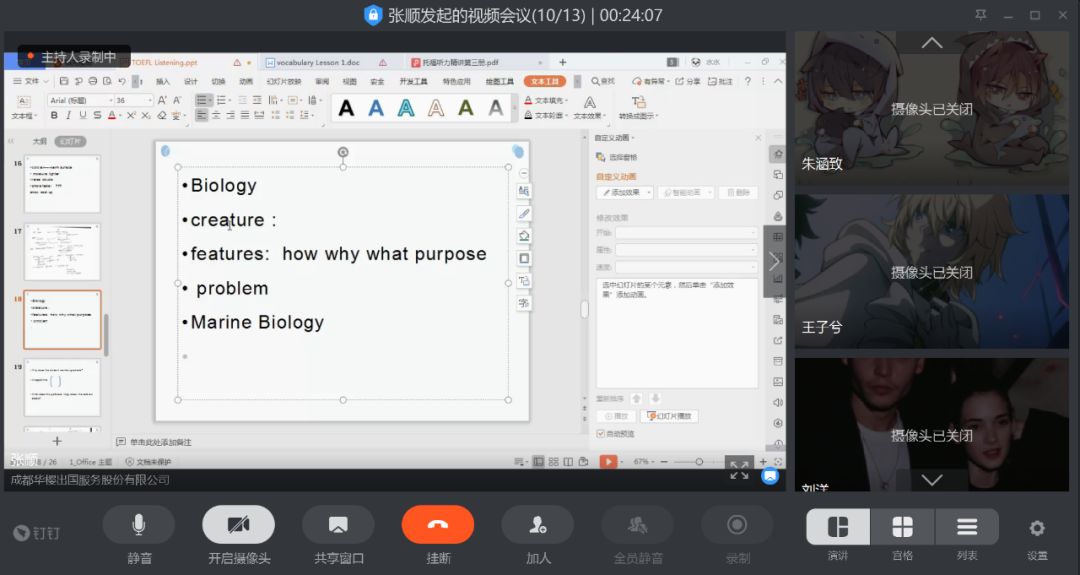1080x575 pixels.
Task: Open 文本效果 text effects dropdown
Action: tap(590, 107)
